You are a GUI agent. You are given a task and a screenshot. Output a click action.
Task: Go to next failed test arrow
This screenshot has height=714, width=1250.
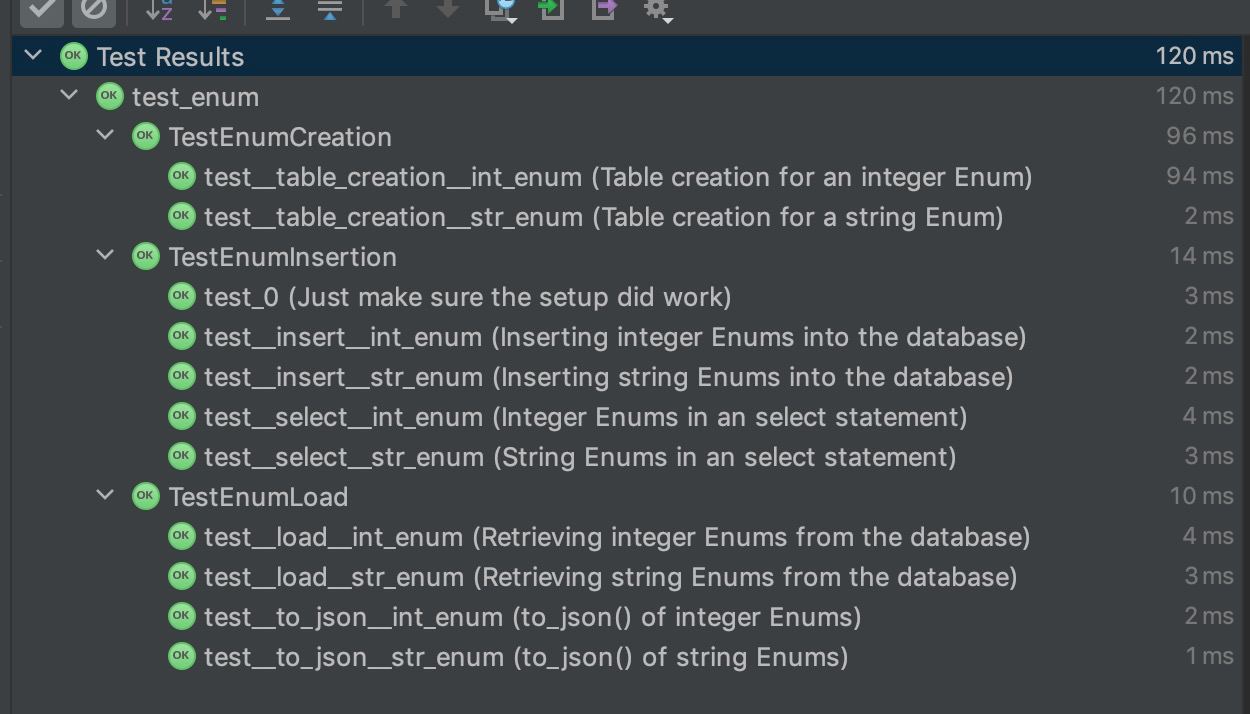pos(447,9)
